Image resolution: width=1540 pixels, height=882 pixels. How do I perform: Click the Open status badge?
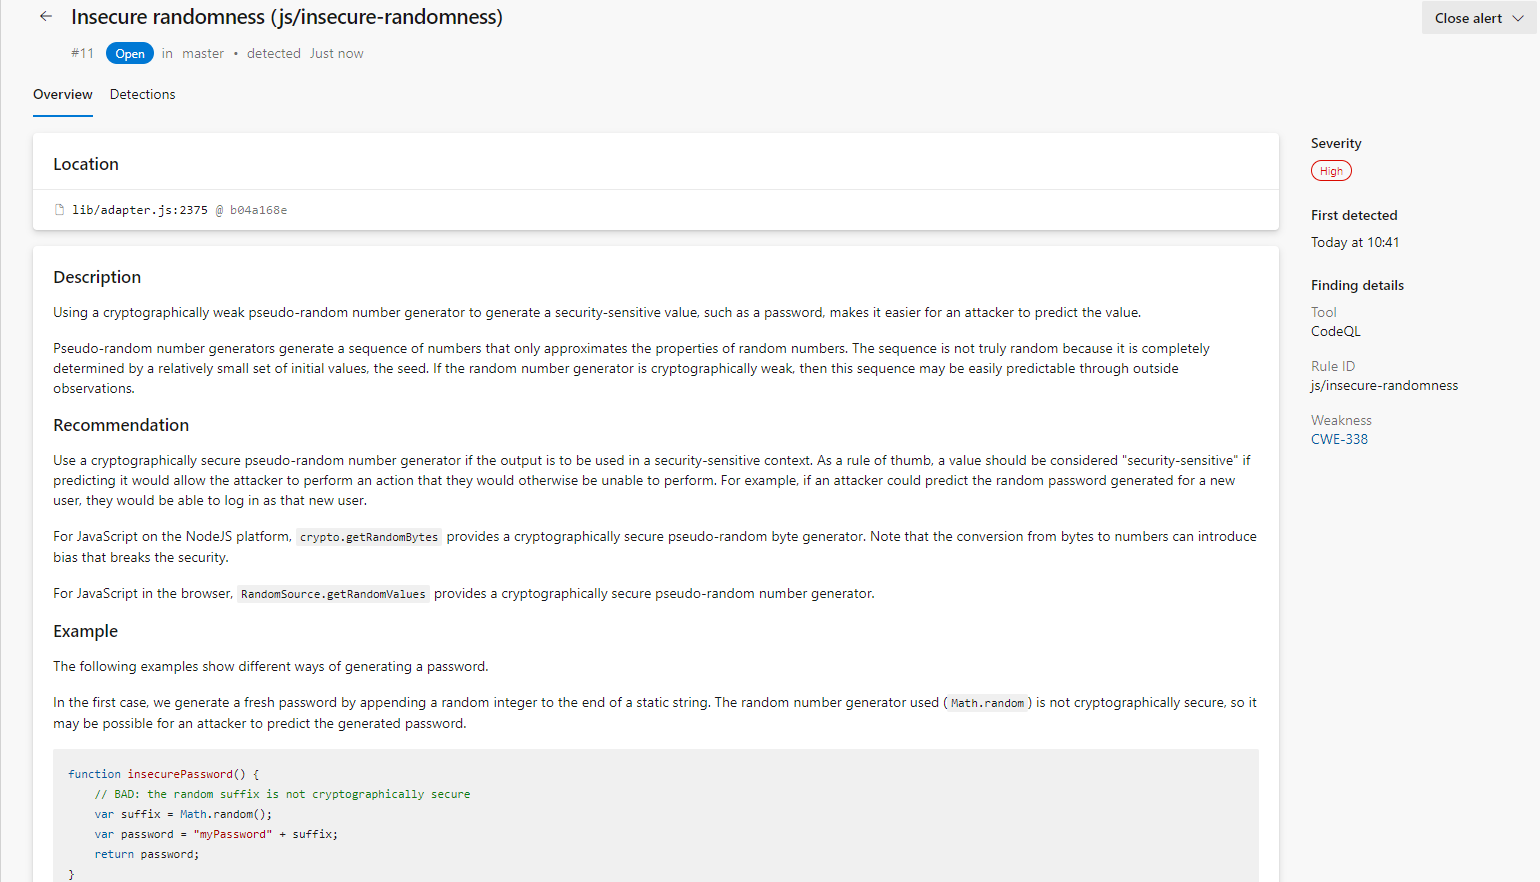(130, 54)
